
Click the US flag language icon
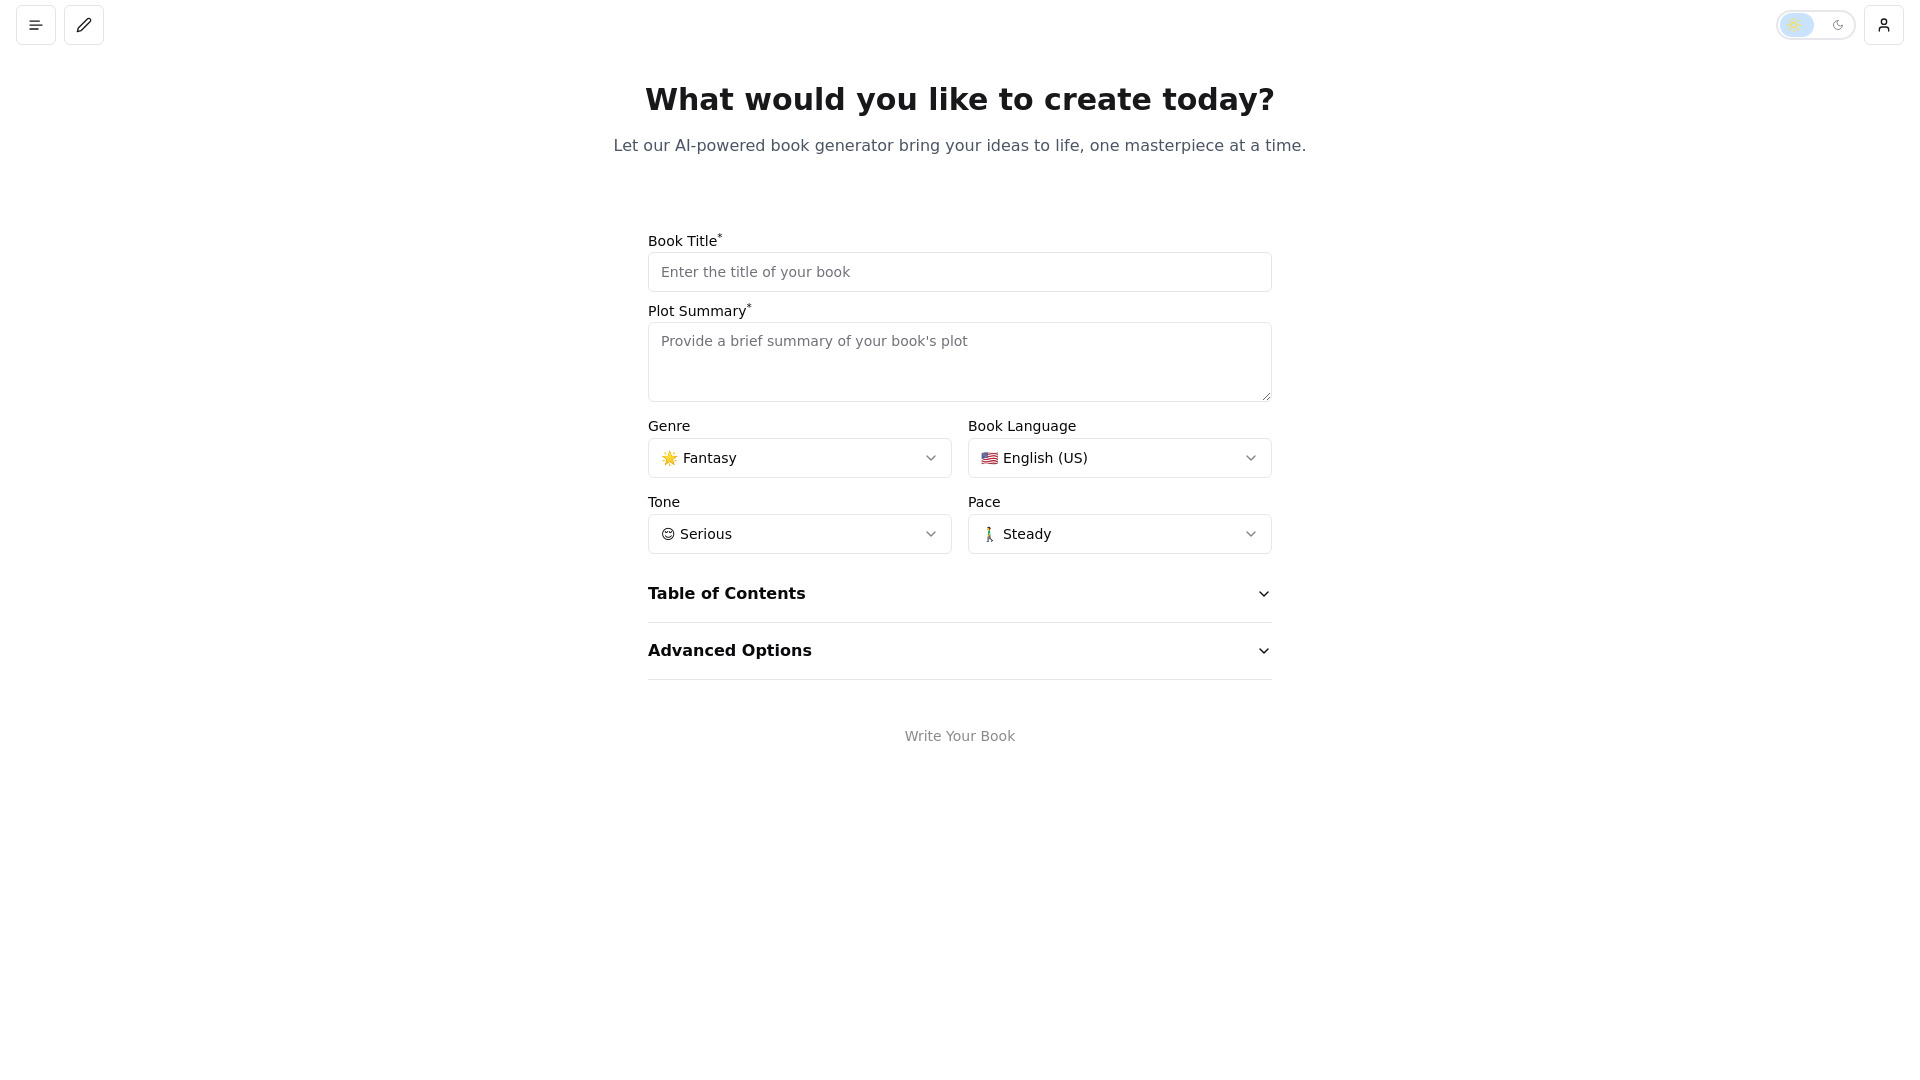pyautogui.click(x=990, y=458)
